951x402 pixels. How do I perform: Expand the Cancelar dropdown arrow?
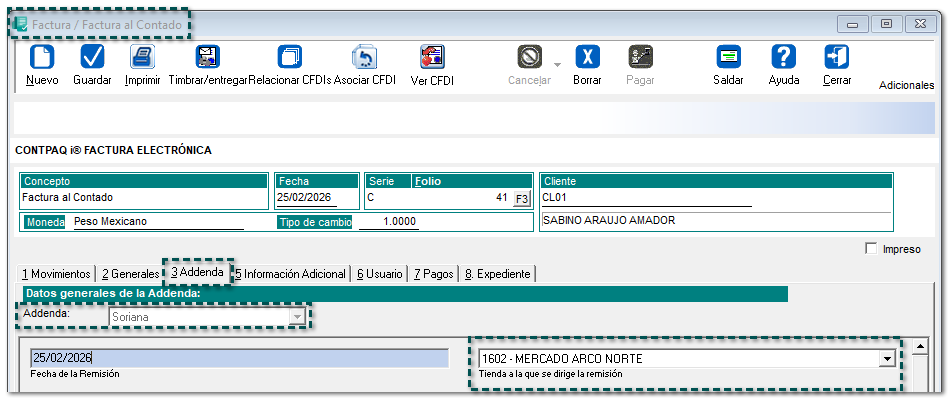click(557, 64)
